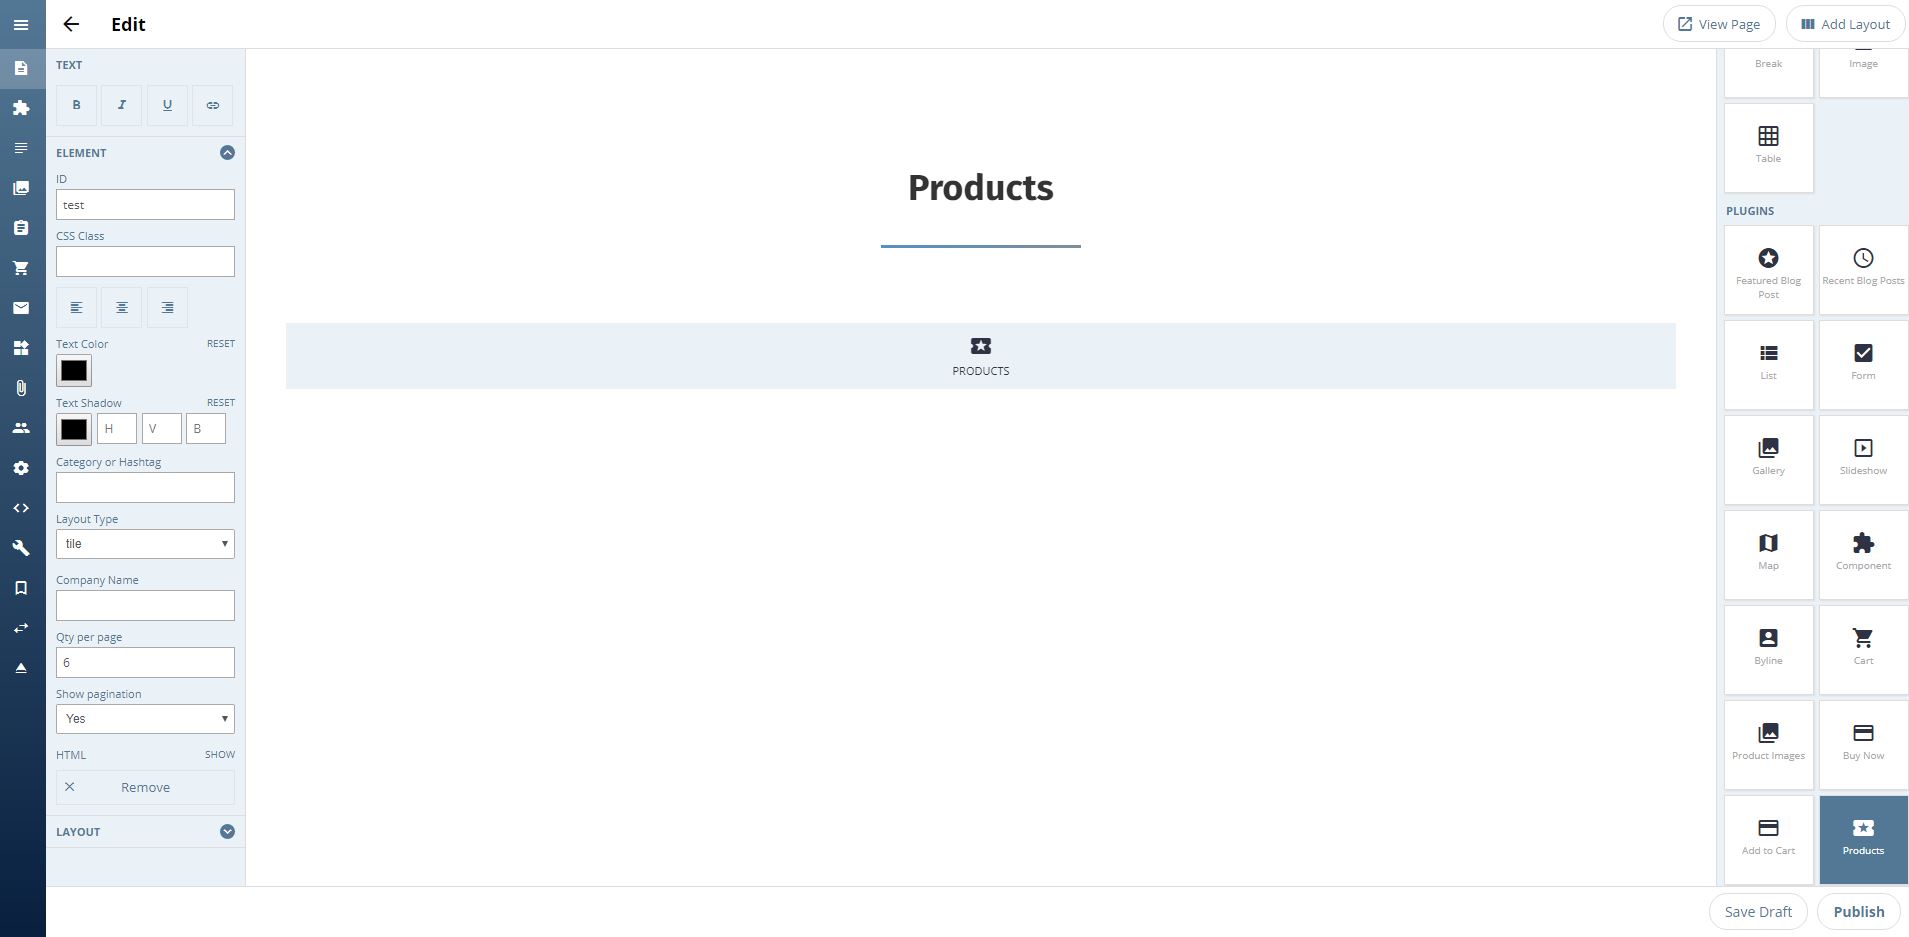Toggle italic text formatting
This screenshot has width=1909, height=937.
(x=122, y=105)
